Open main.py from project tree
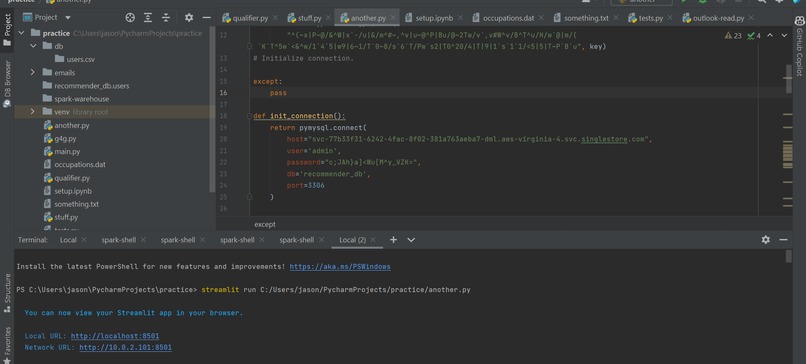 (x=62, y=152)
